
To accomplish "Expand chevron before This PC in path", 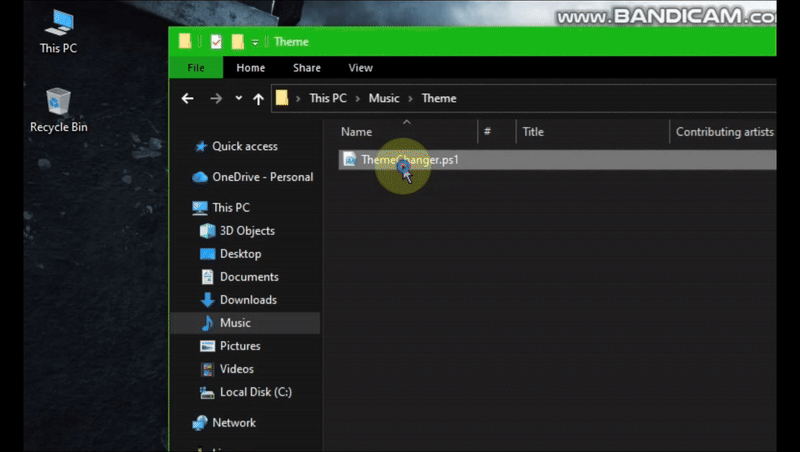I will [298, 98].
